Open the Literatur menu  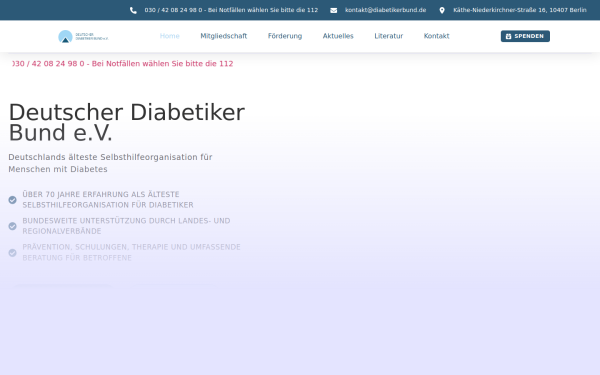click(388, 36)
